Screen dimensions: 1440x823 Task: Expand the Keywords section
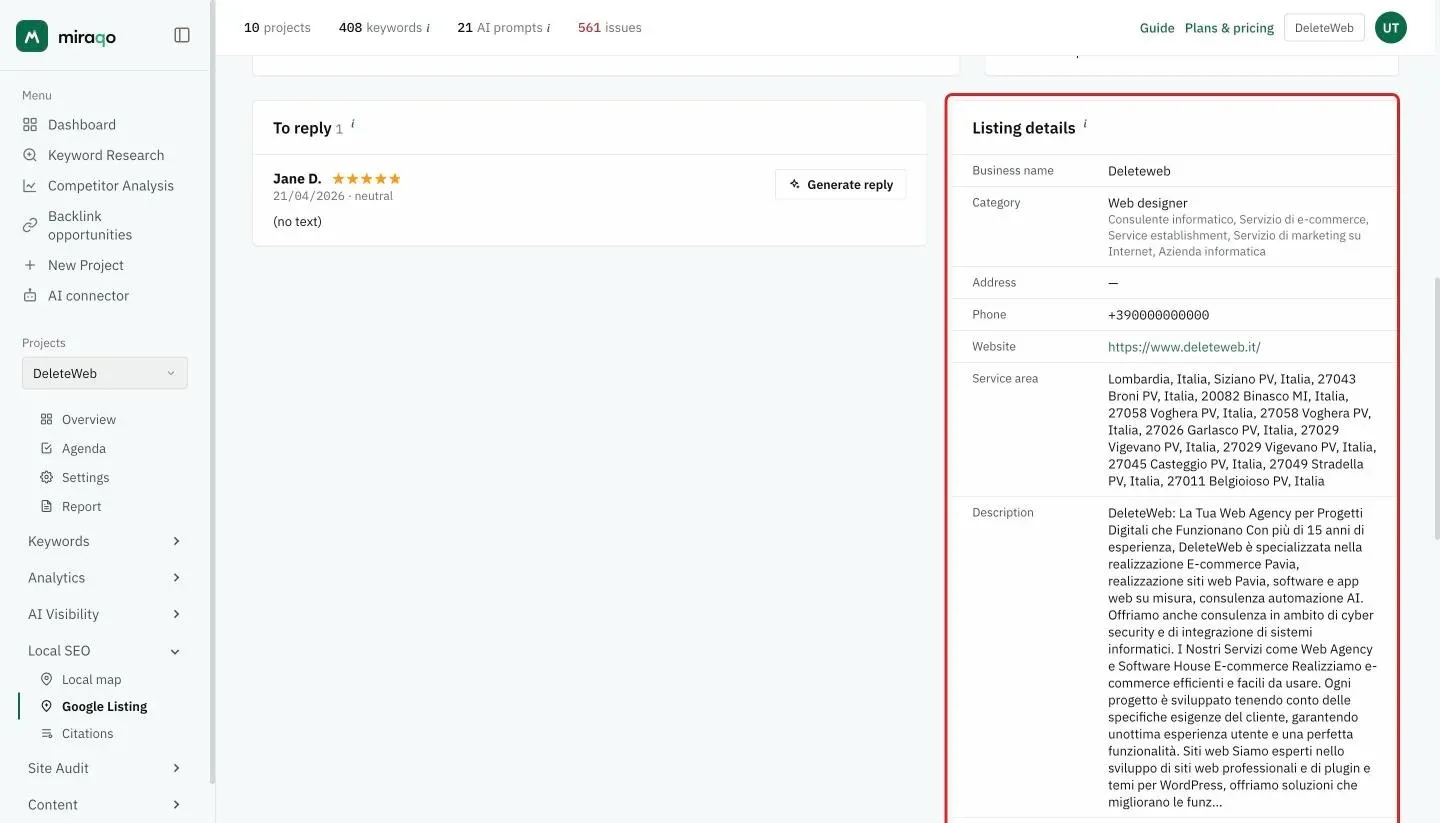[x=105, y=541]
